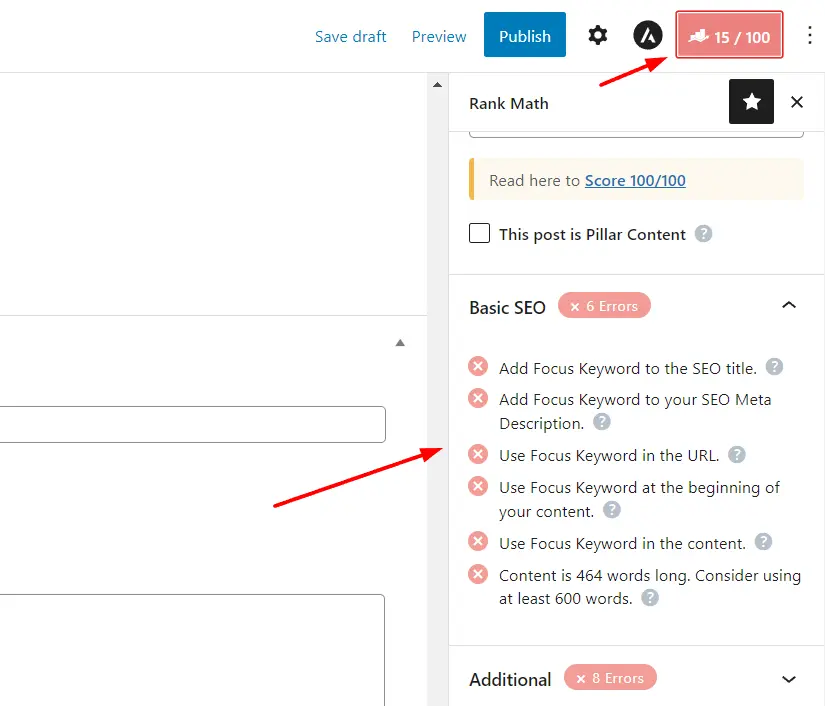Open the settings gear icon
The width and height of the screenshot is (825, 706).
(x=598, y=36)
